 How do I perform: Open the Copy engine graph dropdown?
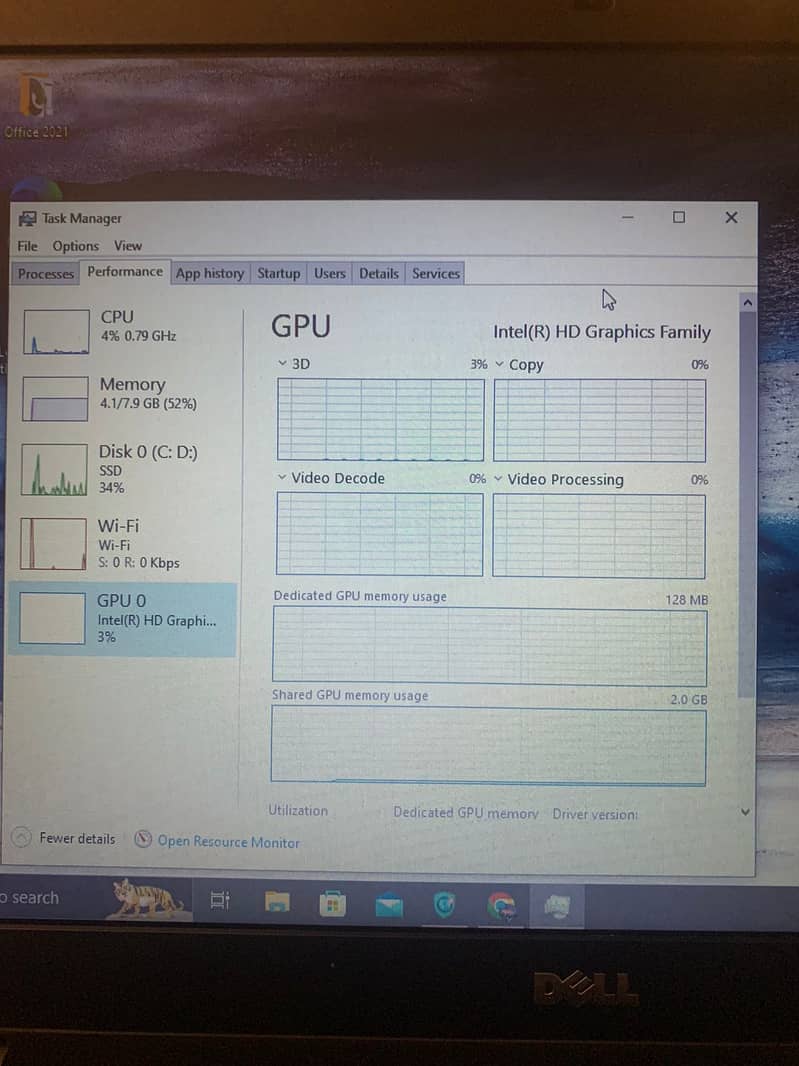[x=499, y=364]
